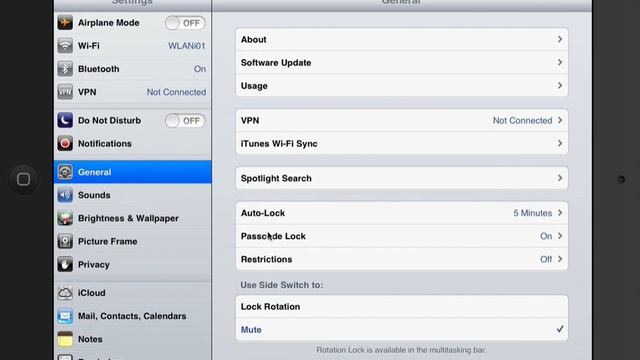The height and width of the screenshot is (360, 640).
Task: Open Auto-Lock chevron
Action: point(560,213)
